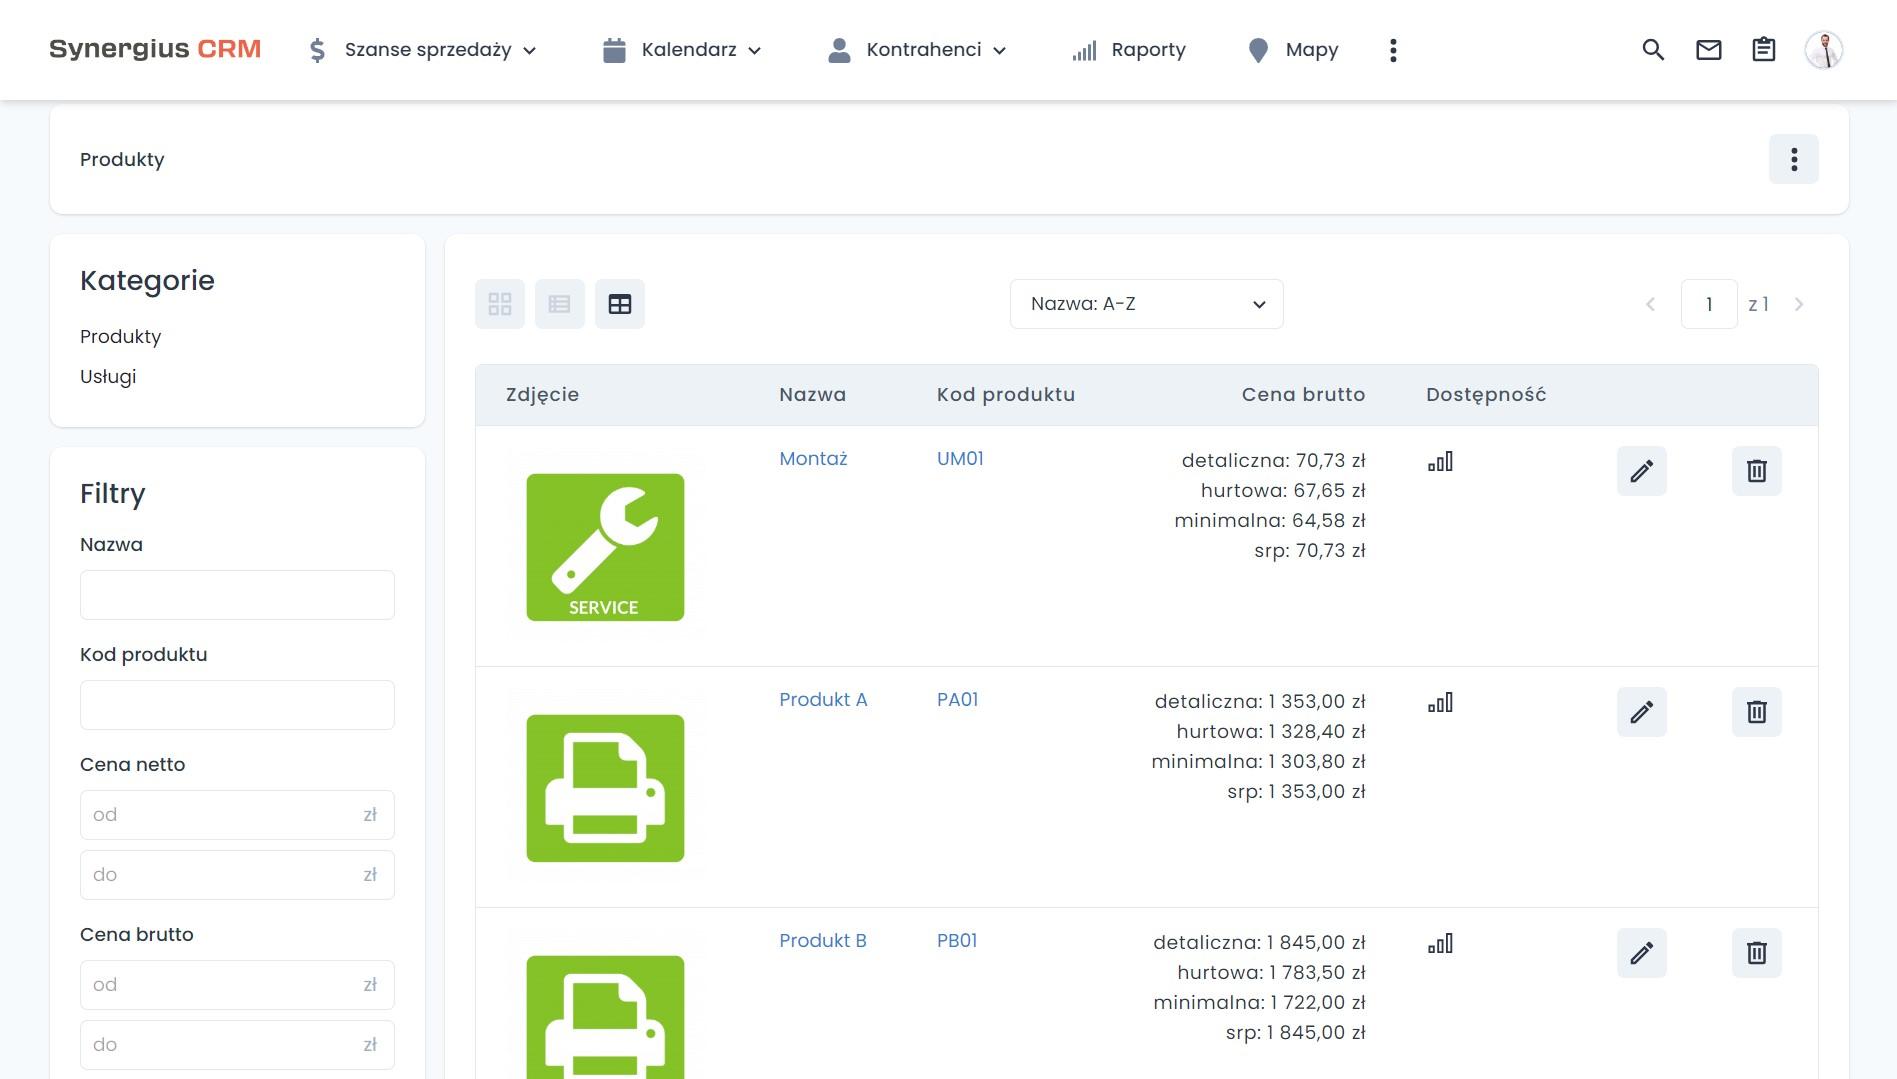Expand the Kontrahenci dropdown

pyautogui.click(x=915, y=49)
